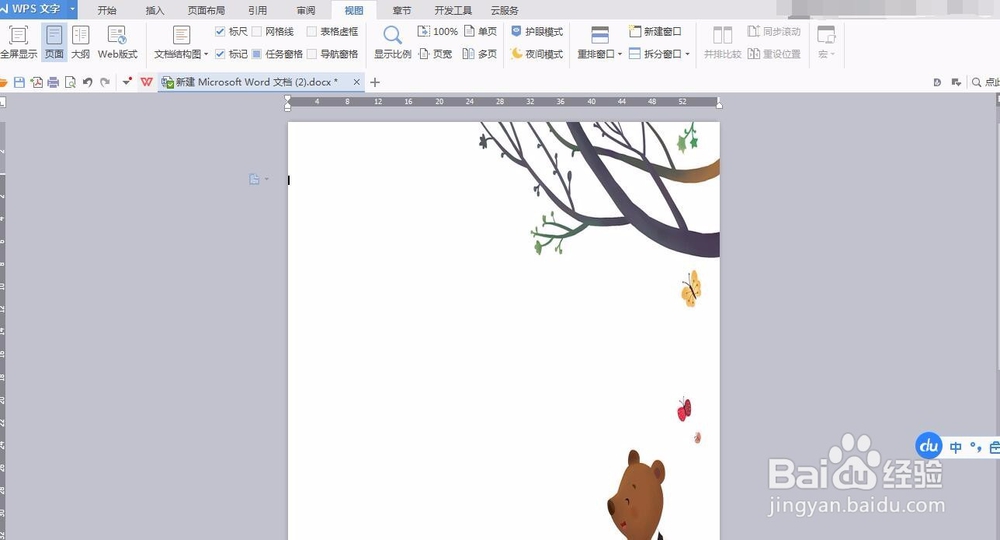Enable the 导航窗格 navigation pane checkbox
The width and height of the screenshot is (1000, 540).
311,54
